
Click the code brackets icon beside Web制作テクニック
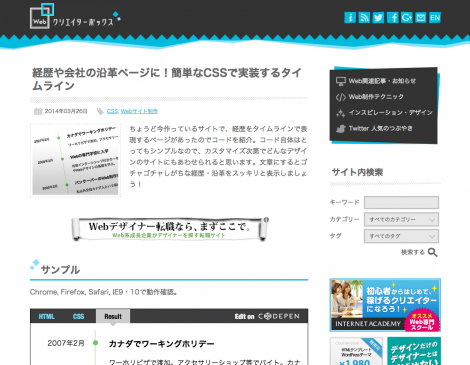point(341,97)
